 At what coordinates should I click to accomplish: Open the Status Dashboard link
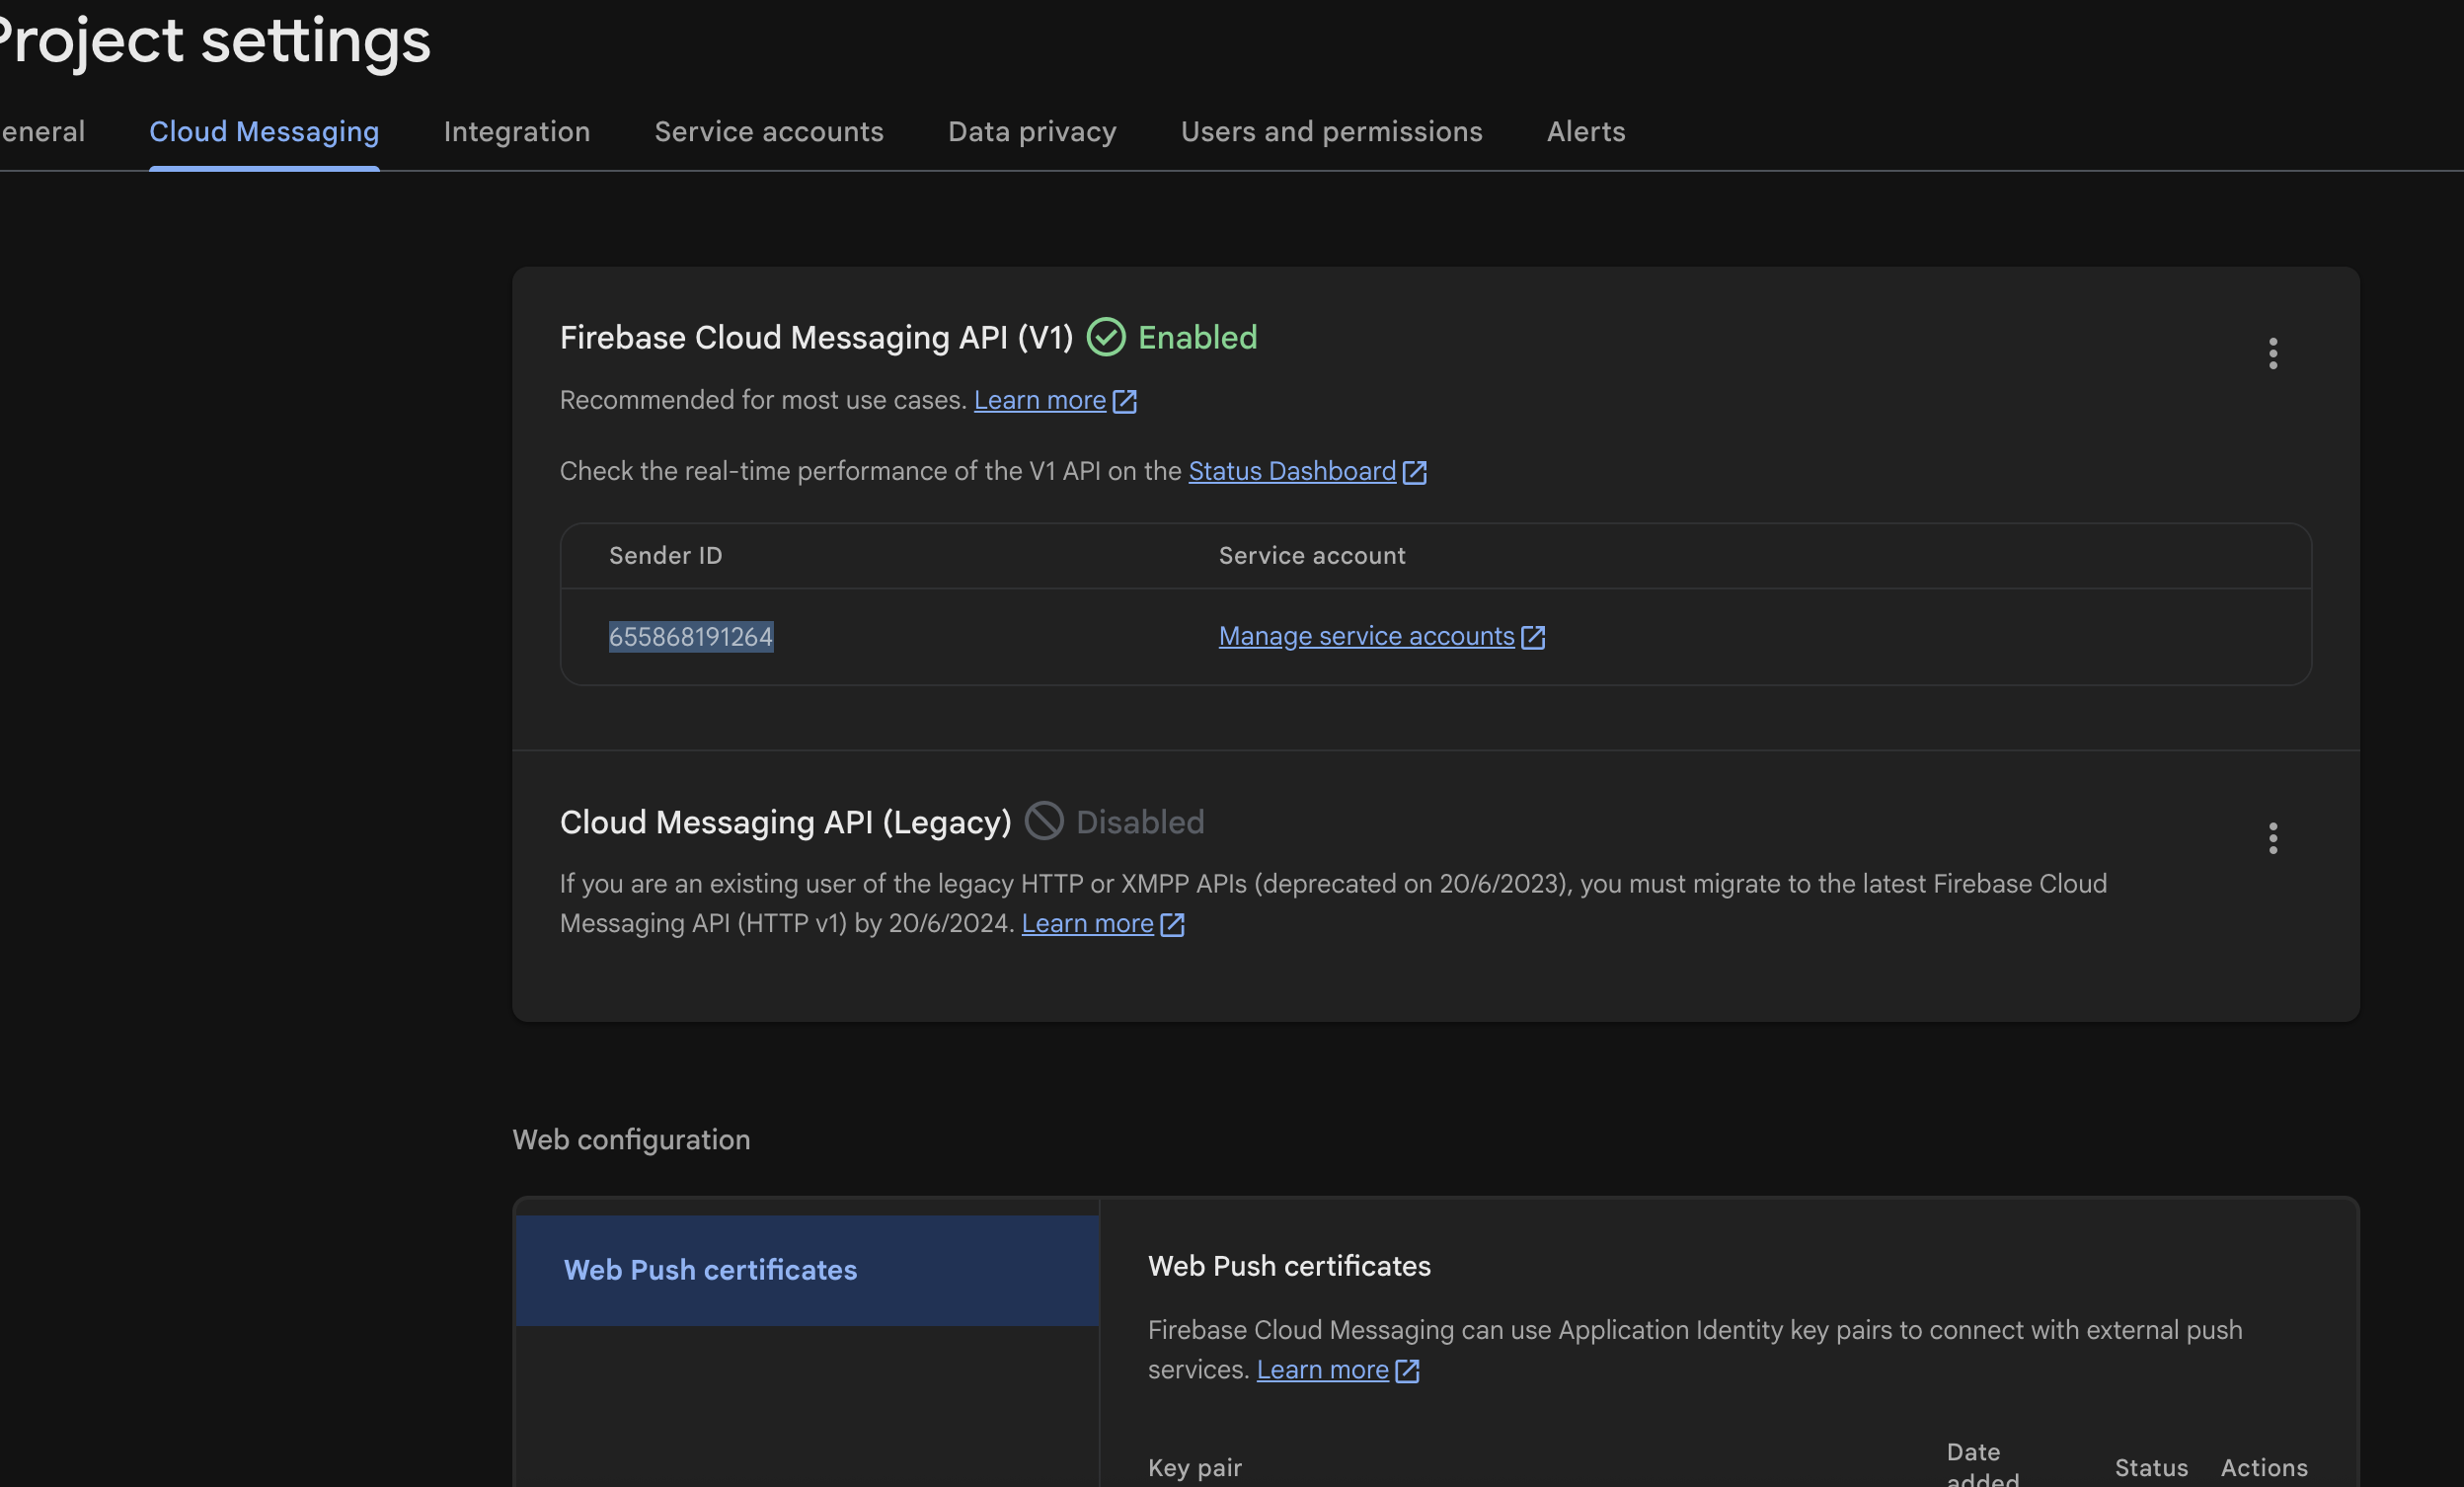(x=1291, y=471)
